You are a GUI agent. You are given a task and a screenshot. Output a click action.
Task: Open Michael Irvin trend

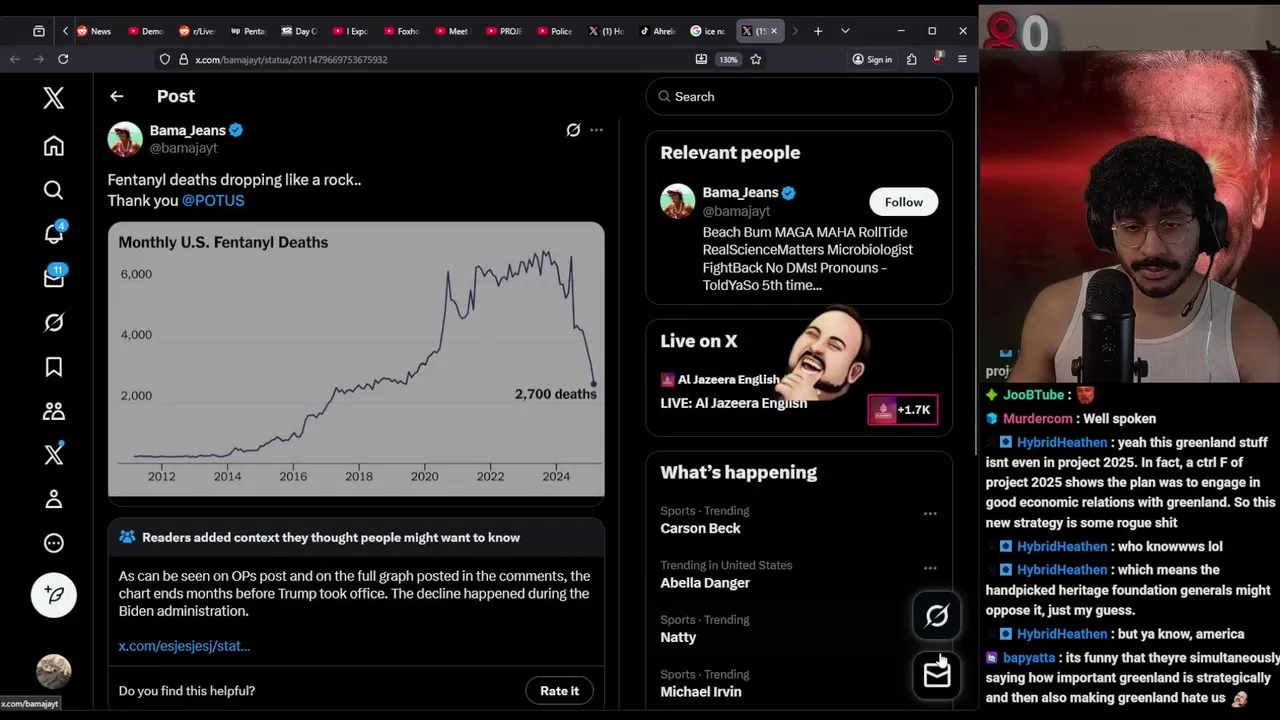[701, 692]
